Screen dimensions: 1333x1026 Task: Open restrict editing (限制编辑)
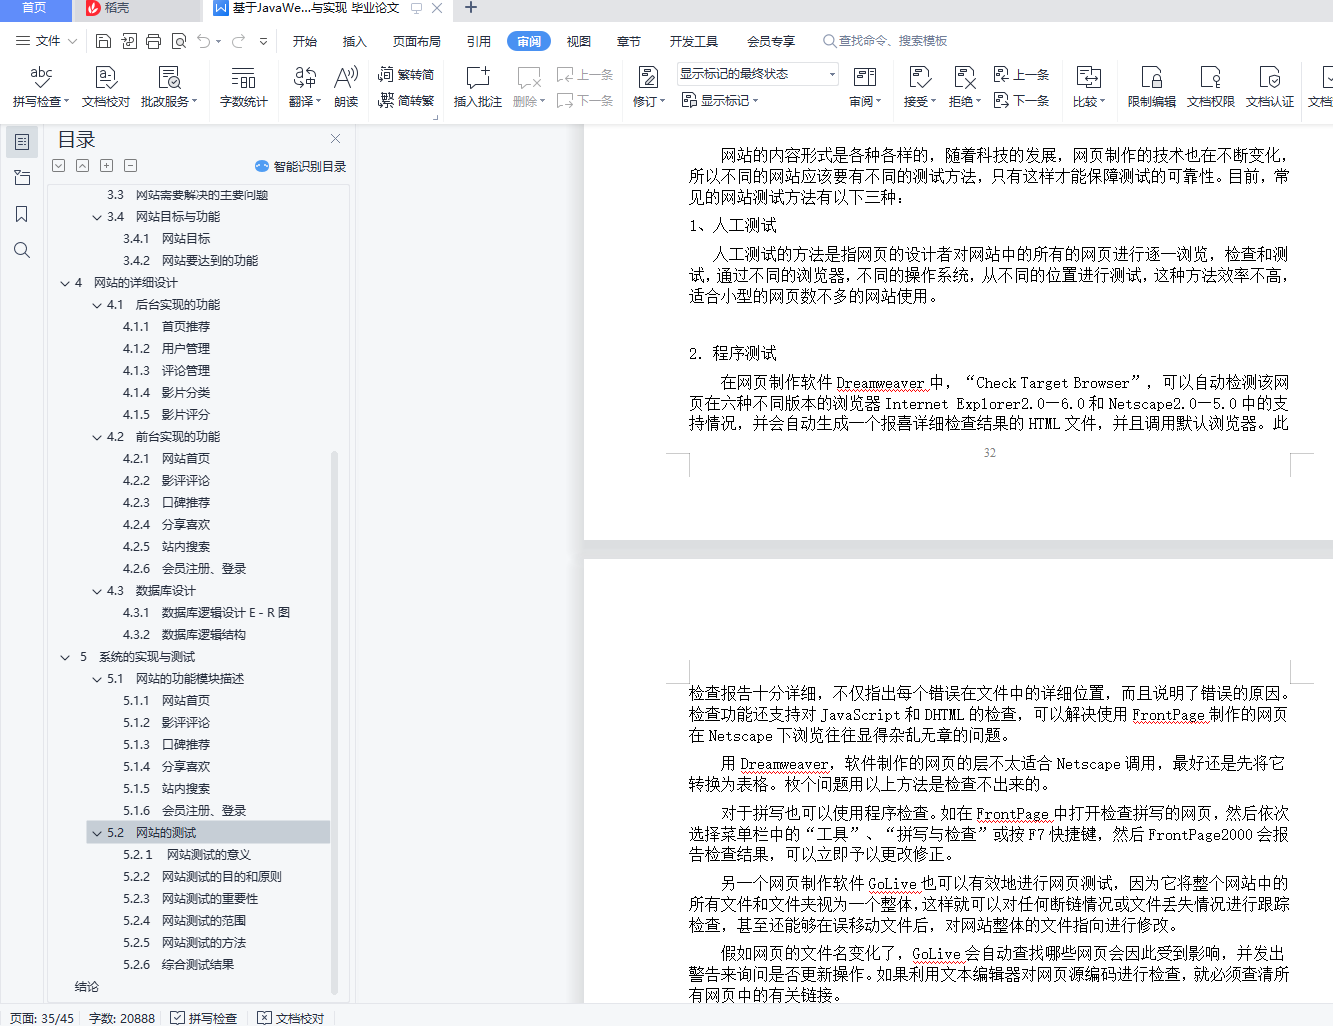click(1152, 87)
